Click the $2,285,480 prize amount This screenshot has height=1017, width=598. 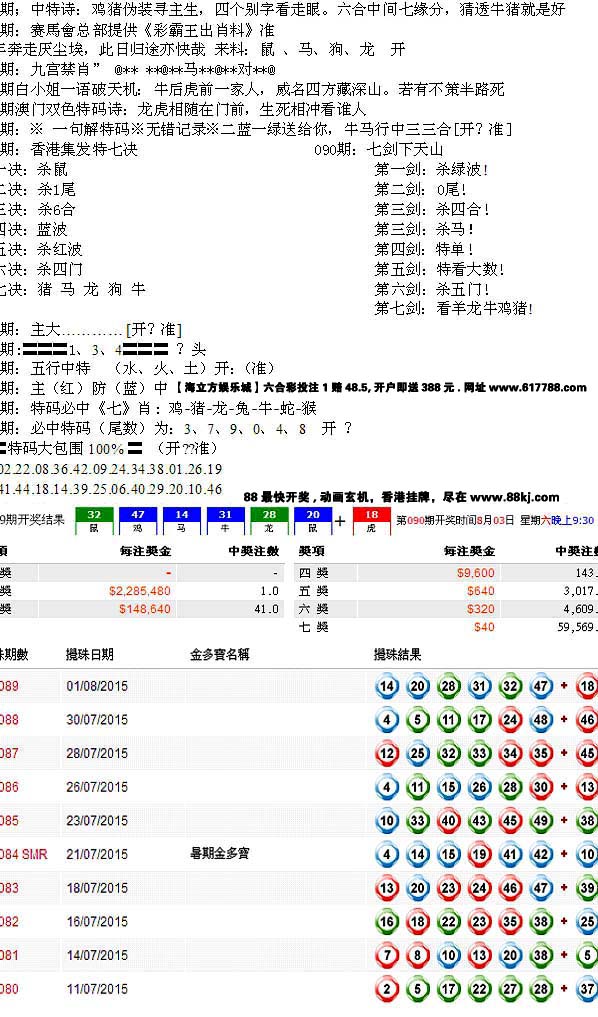(139, 591)
